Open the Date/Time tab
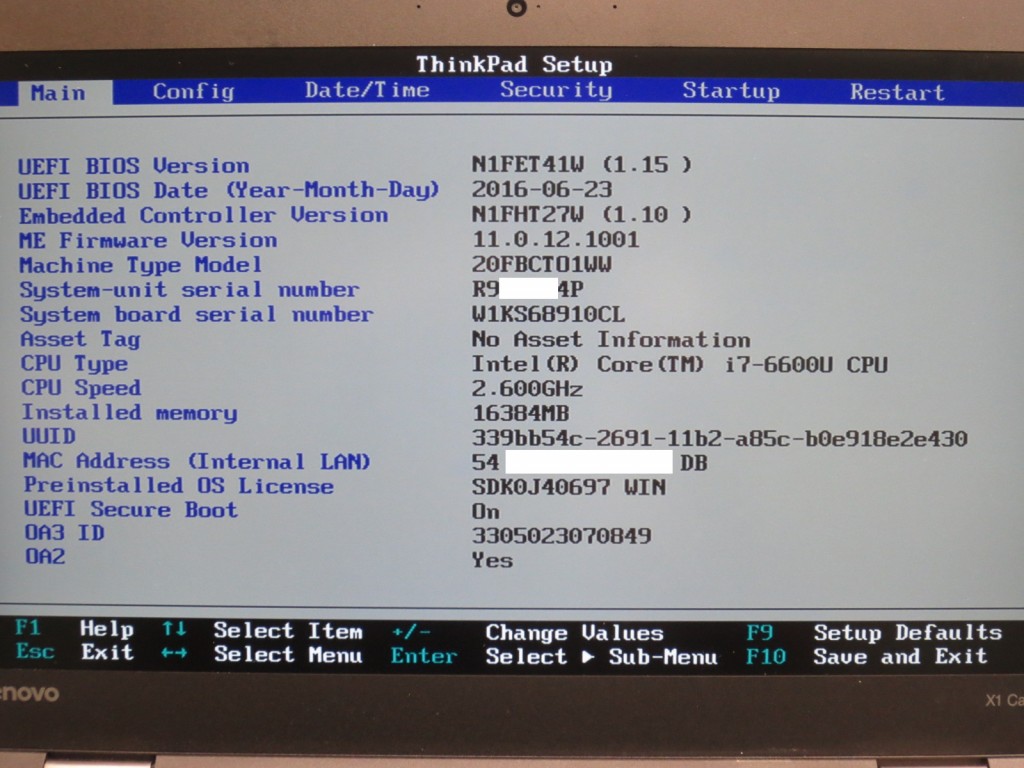 (367, 89)
